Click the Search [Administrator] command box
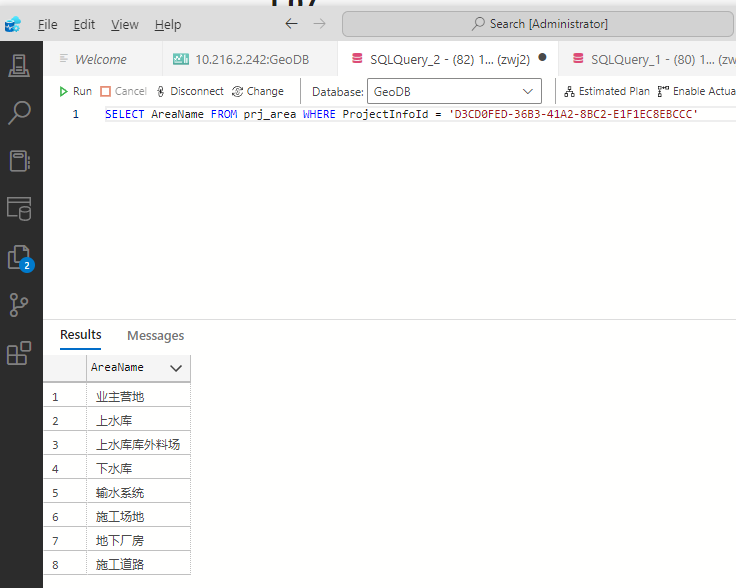This screenshot has width=736, height=588. [538, 24]
